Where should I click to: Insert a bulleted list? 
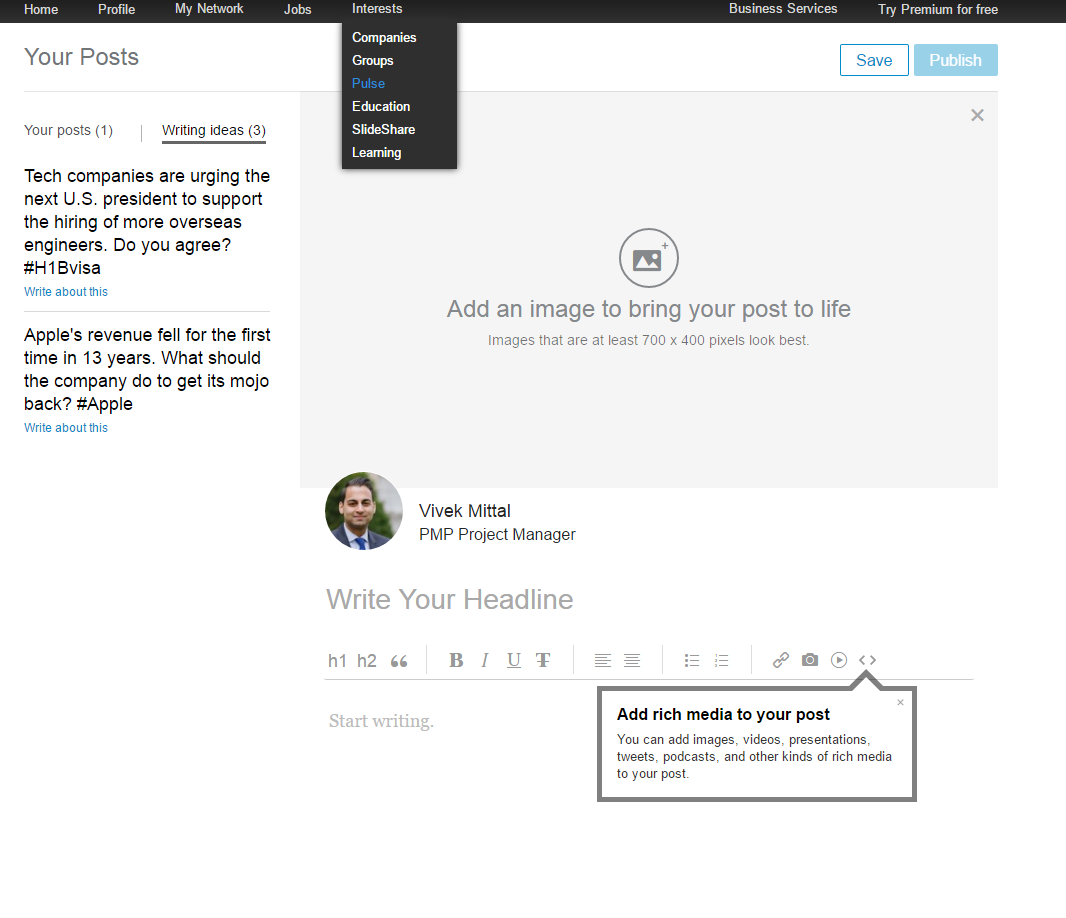[692, 660]
